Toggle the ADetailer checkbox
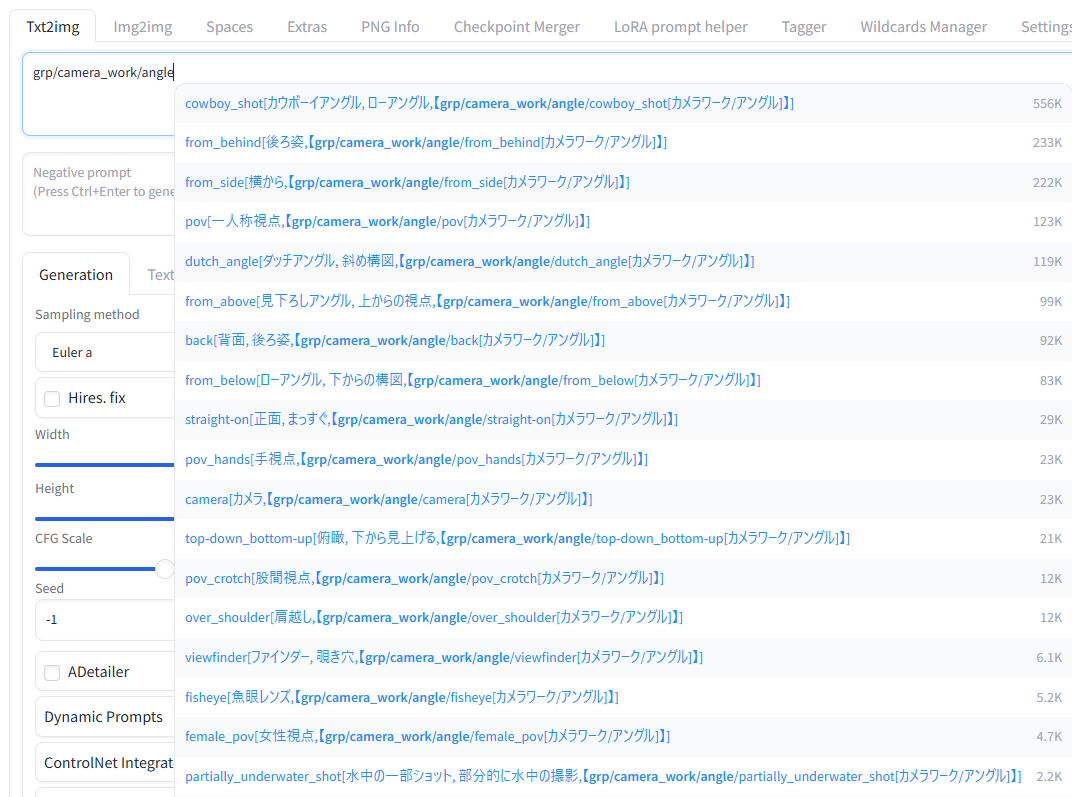The image size is (1072, 797). [x=52, y=672]
